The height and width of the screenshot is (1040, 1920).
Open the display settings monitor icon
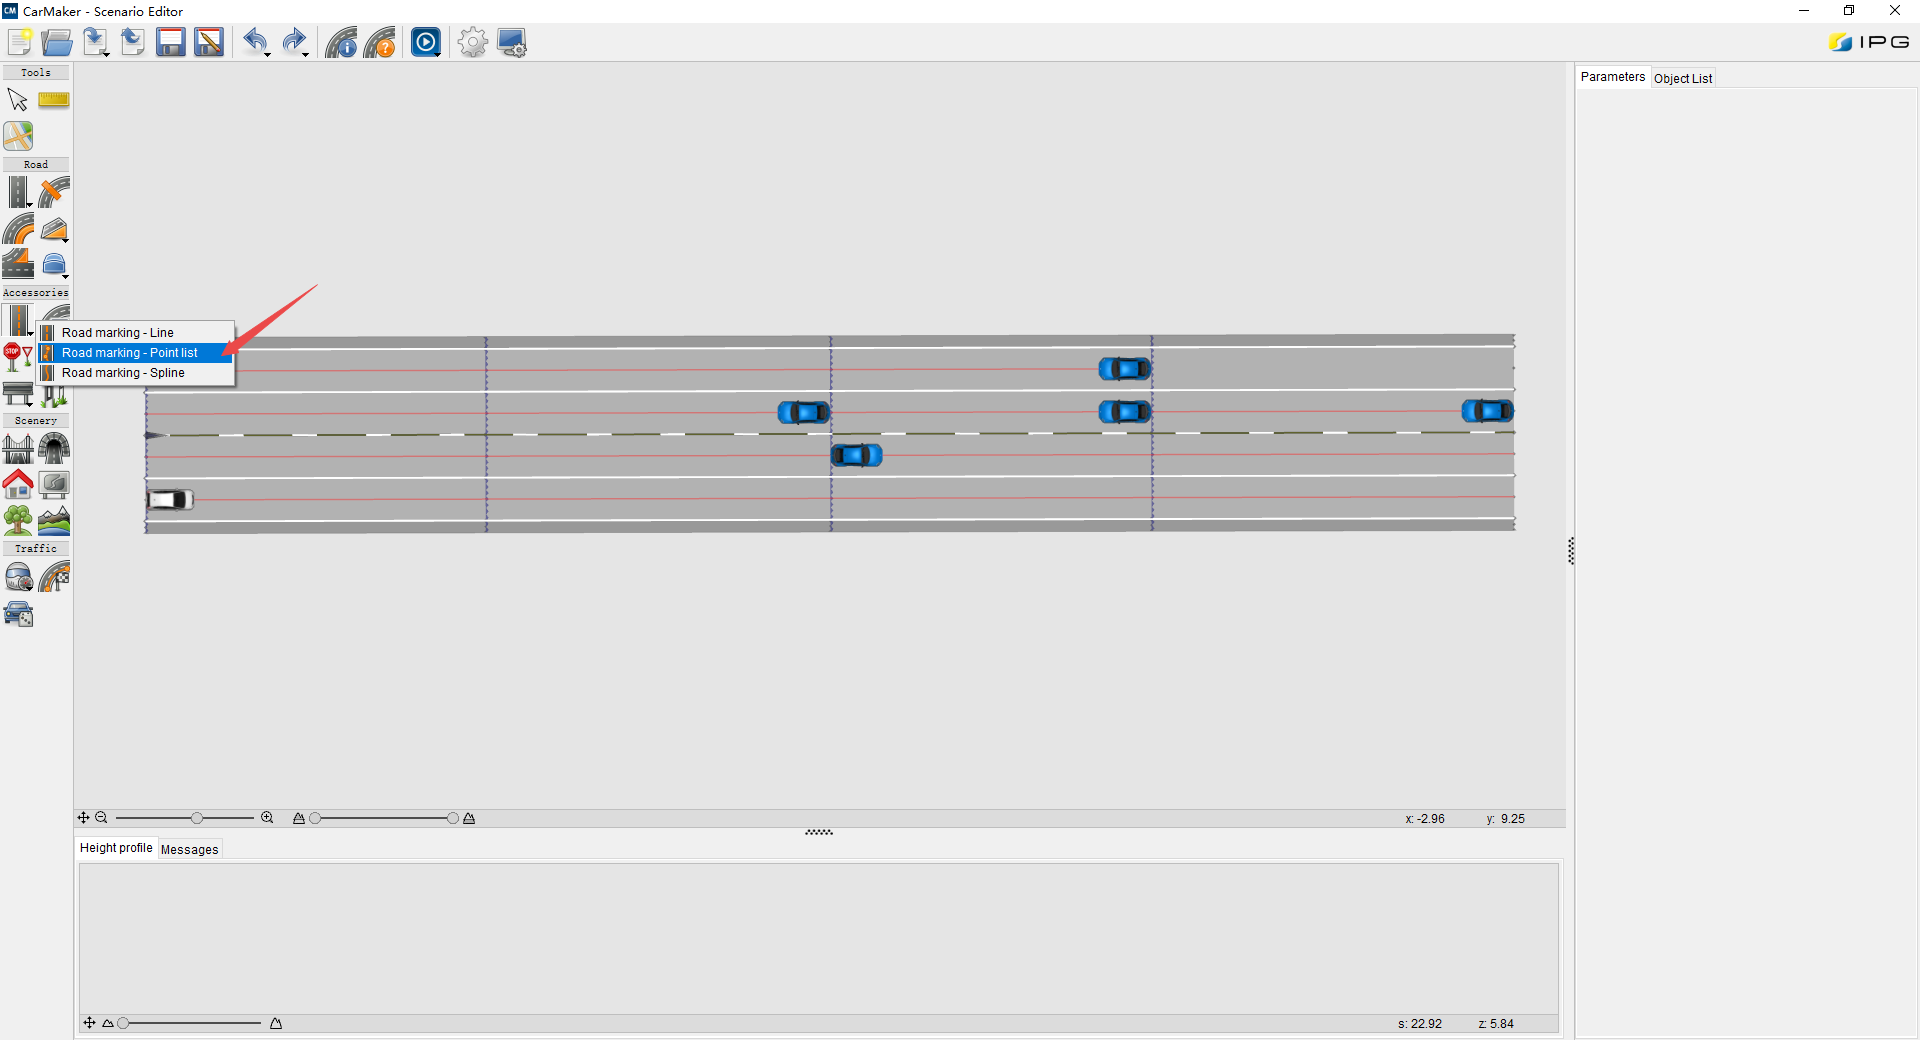pyautogui.click(x=512, y=43)
